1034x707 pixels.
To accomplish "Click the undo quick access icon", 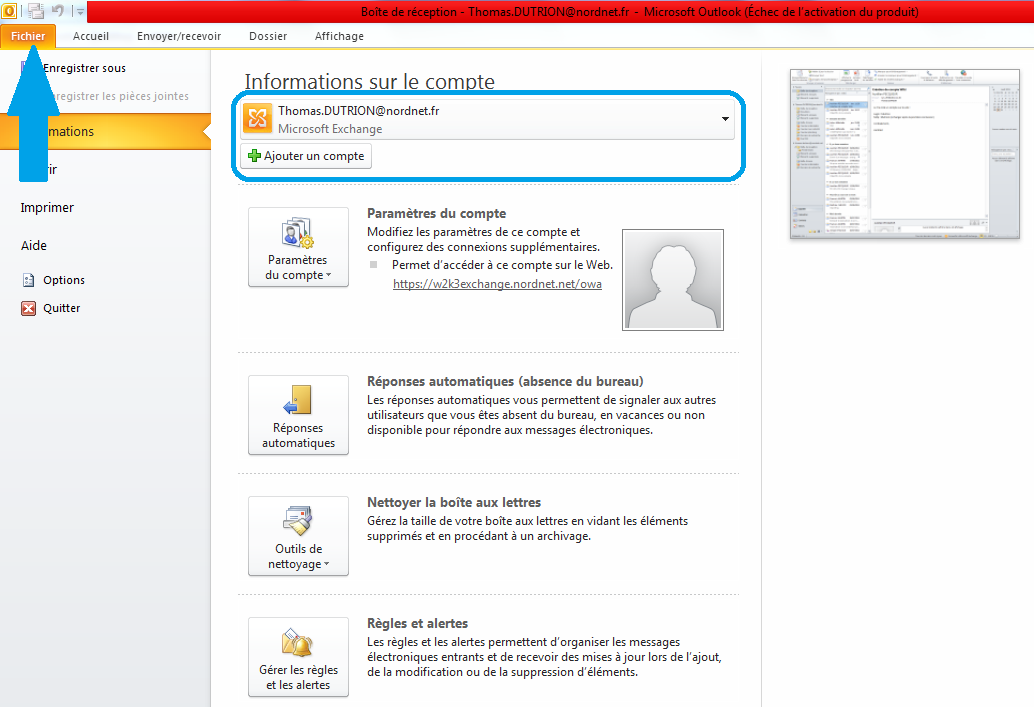I will (58, 11).
